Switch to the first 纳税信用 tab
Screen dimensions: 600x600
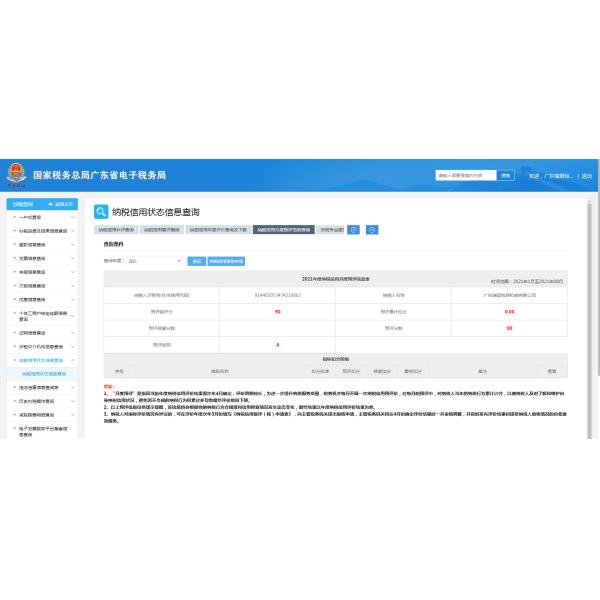click(114, 229)
